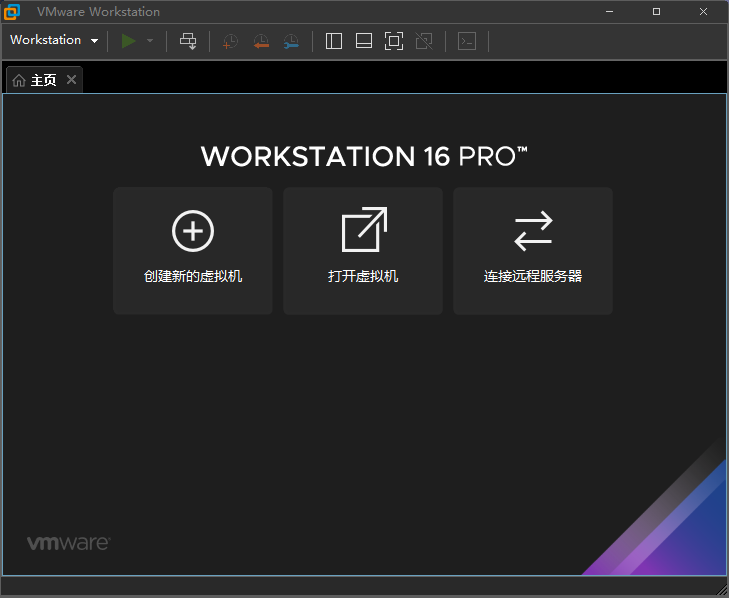Screen dimensions: 729x598
Task: Click 创建新的虚拟机 tile
Action: click(x=193, y=251)
